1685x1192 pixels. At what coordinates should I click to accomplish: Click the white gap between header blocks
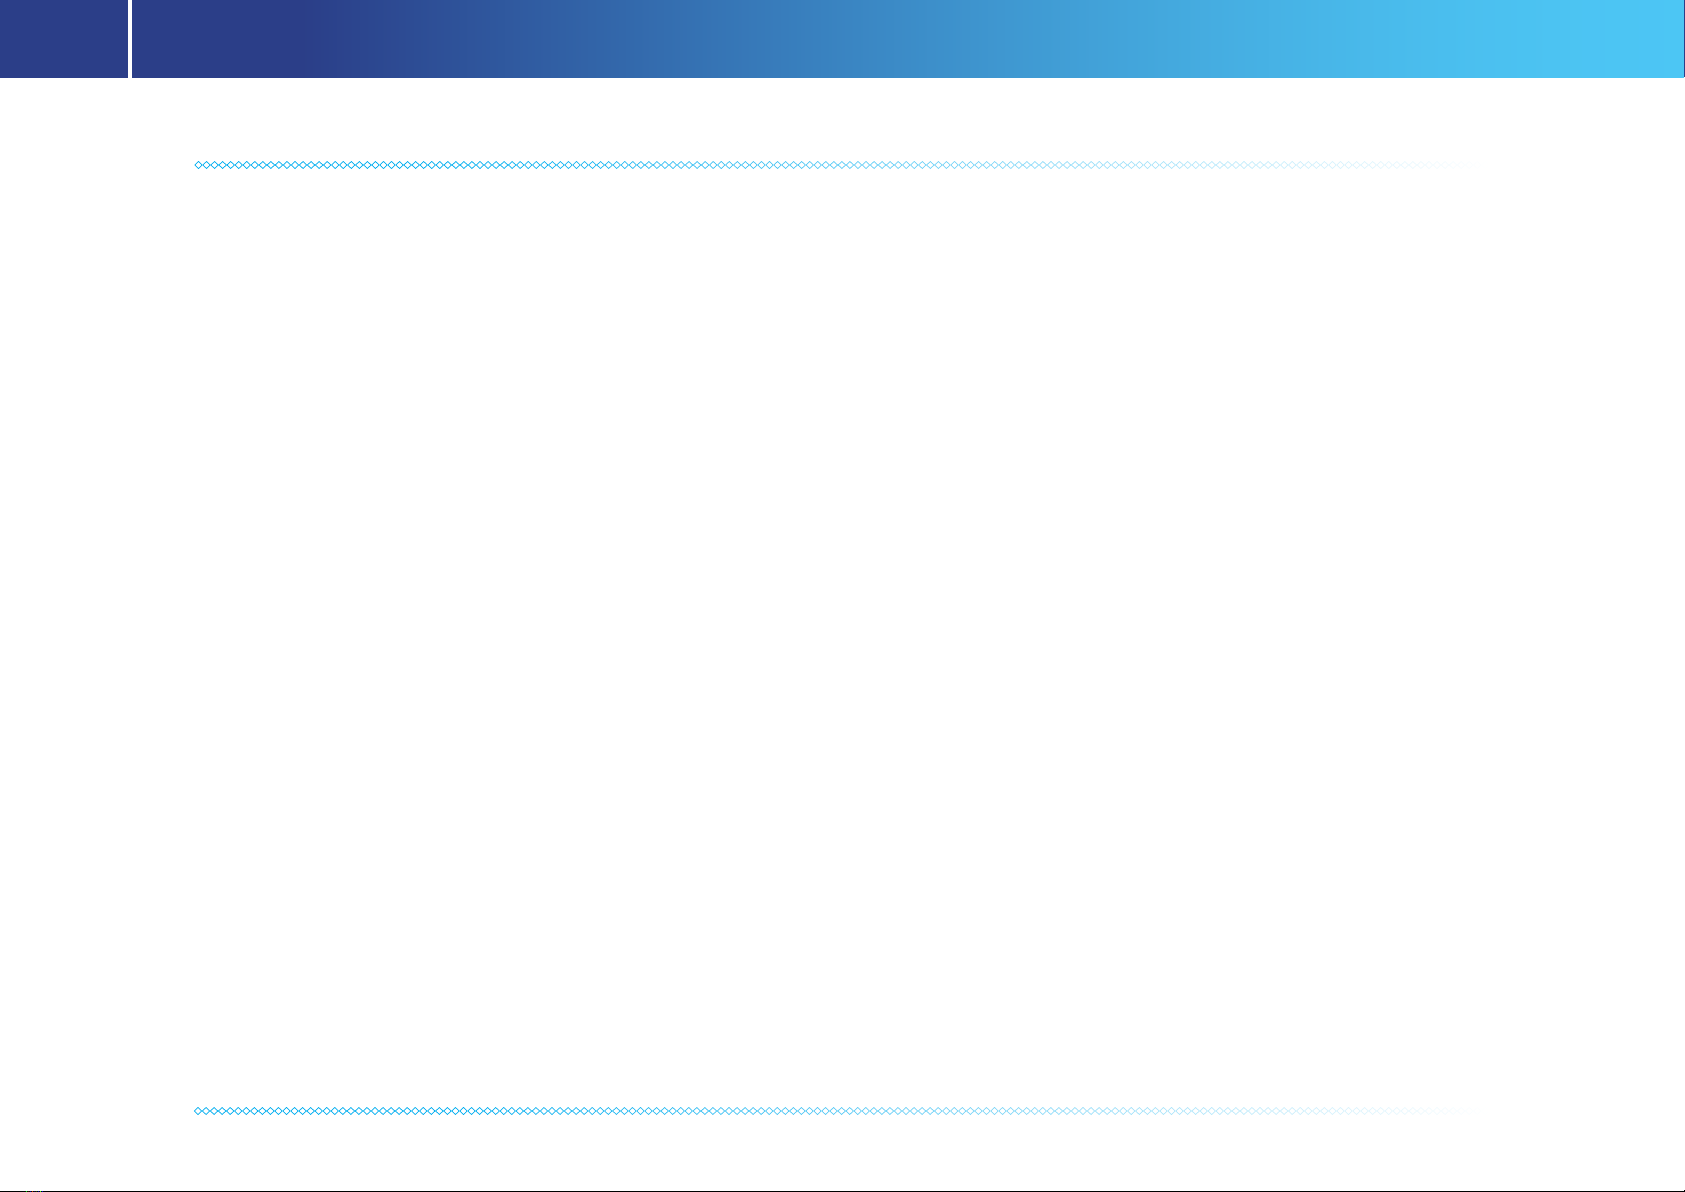pos(130,38)
